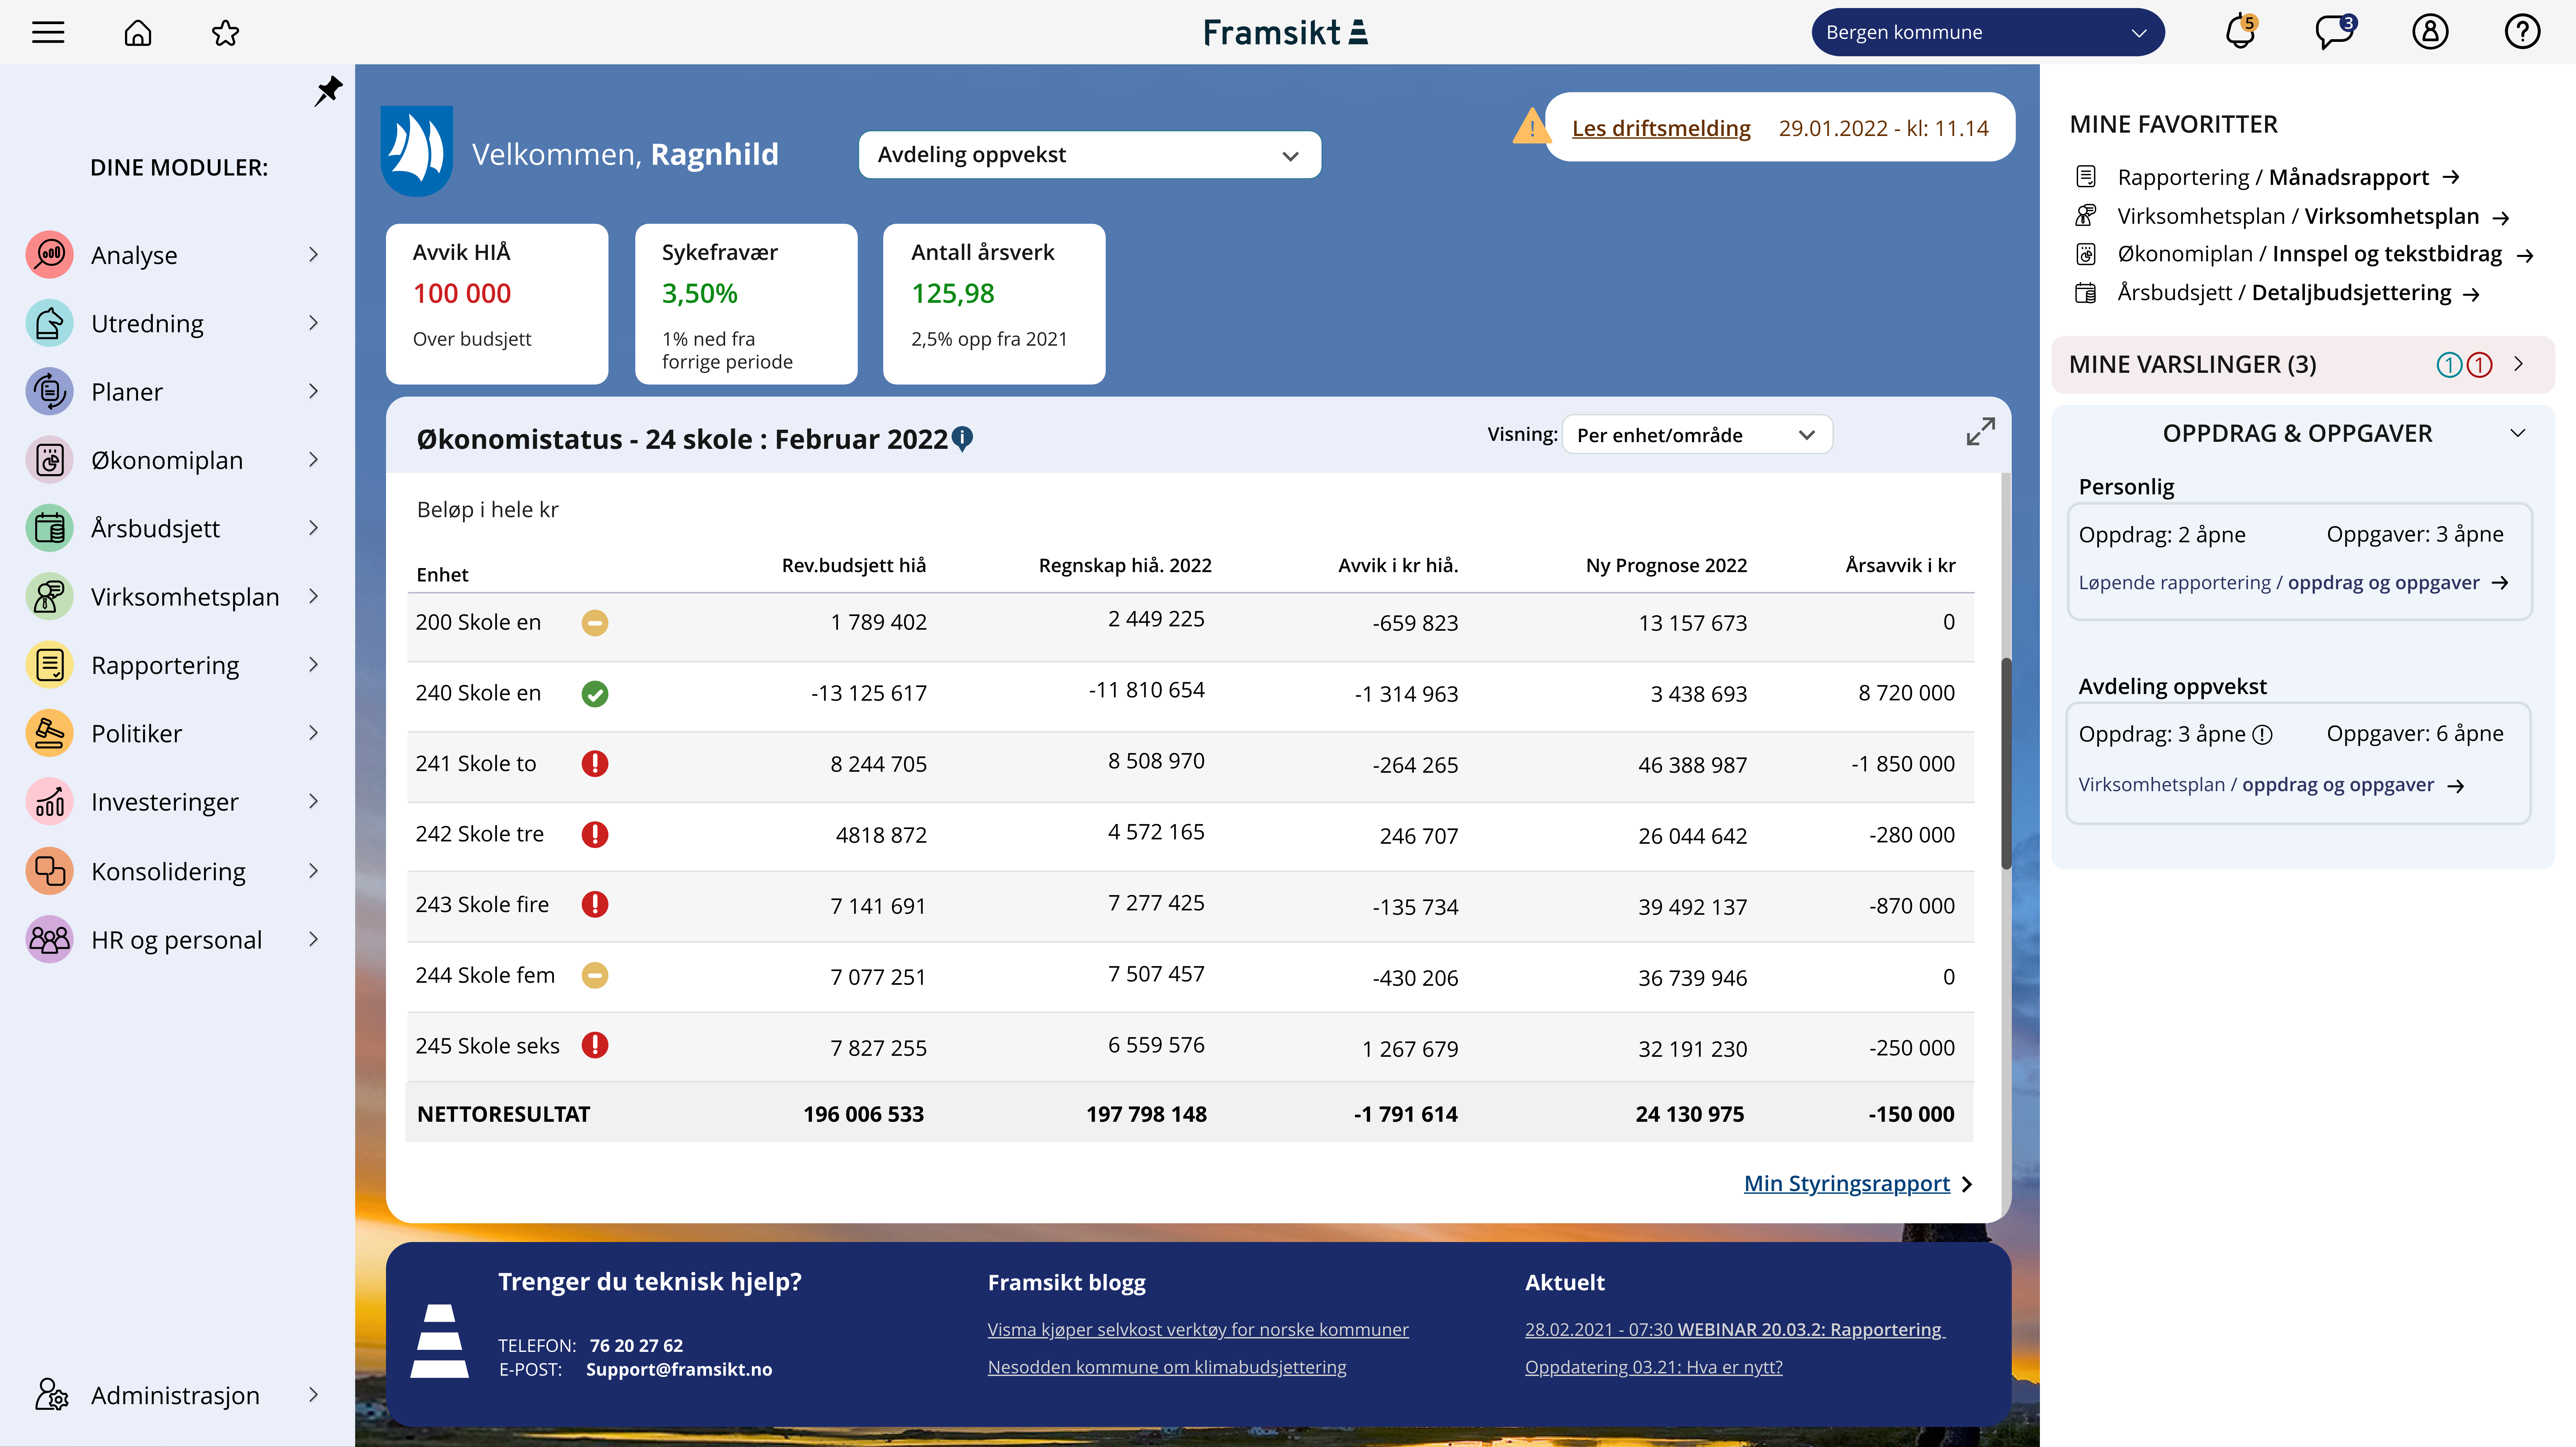
Task: Click the Årsbudsjett calendar icon
Action: [x=49, y=528]
